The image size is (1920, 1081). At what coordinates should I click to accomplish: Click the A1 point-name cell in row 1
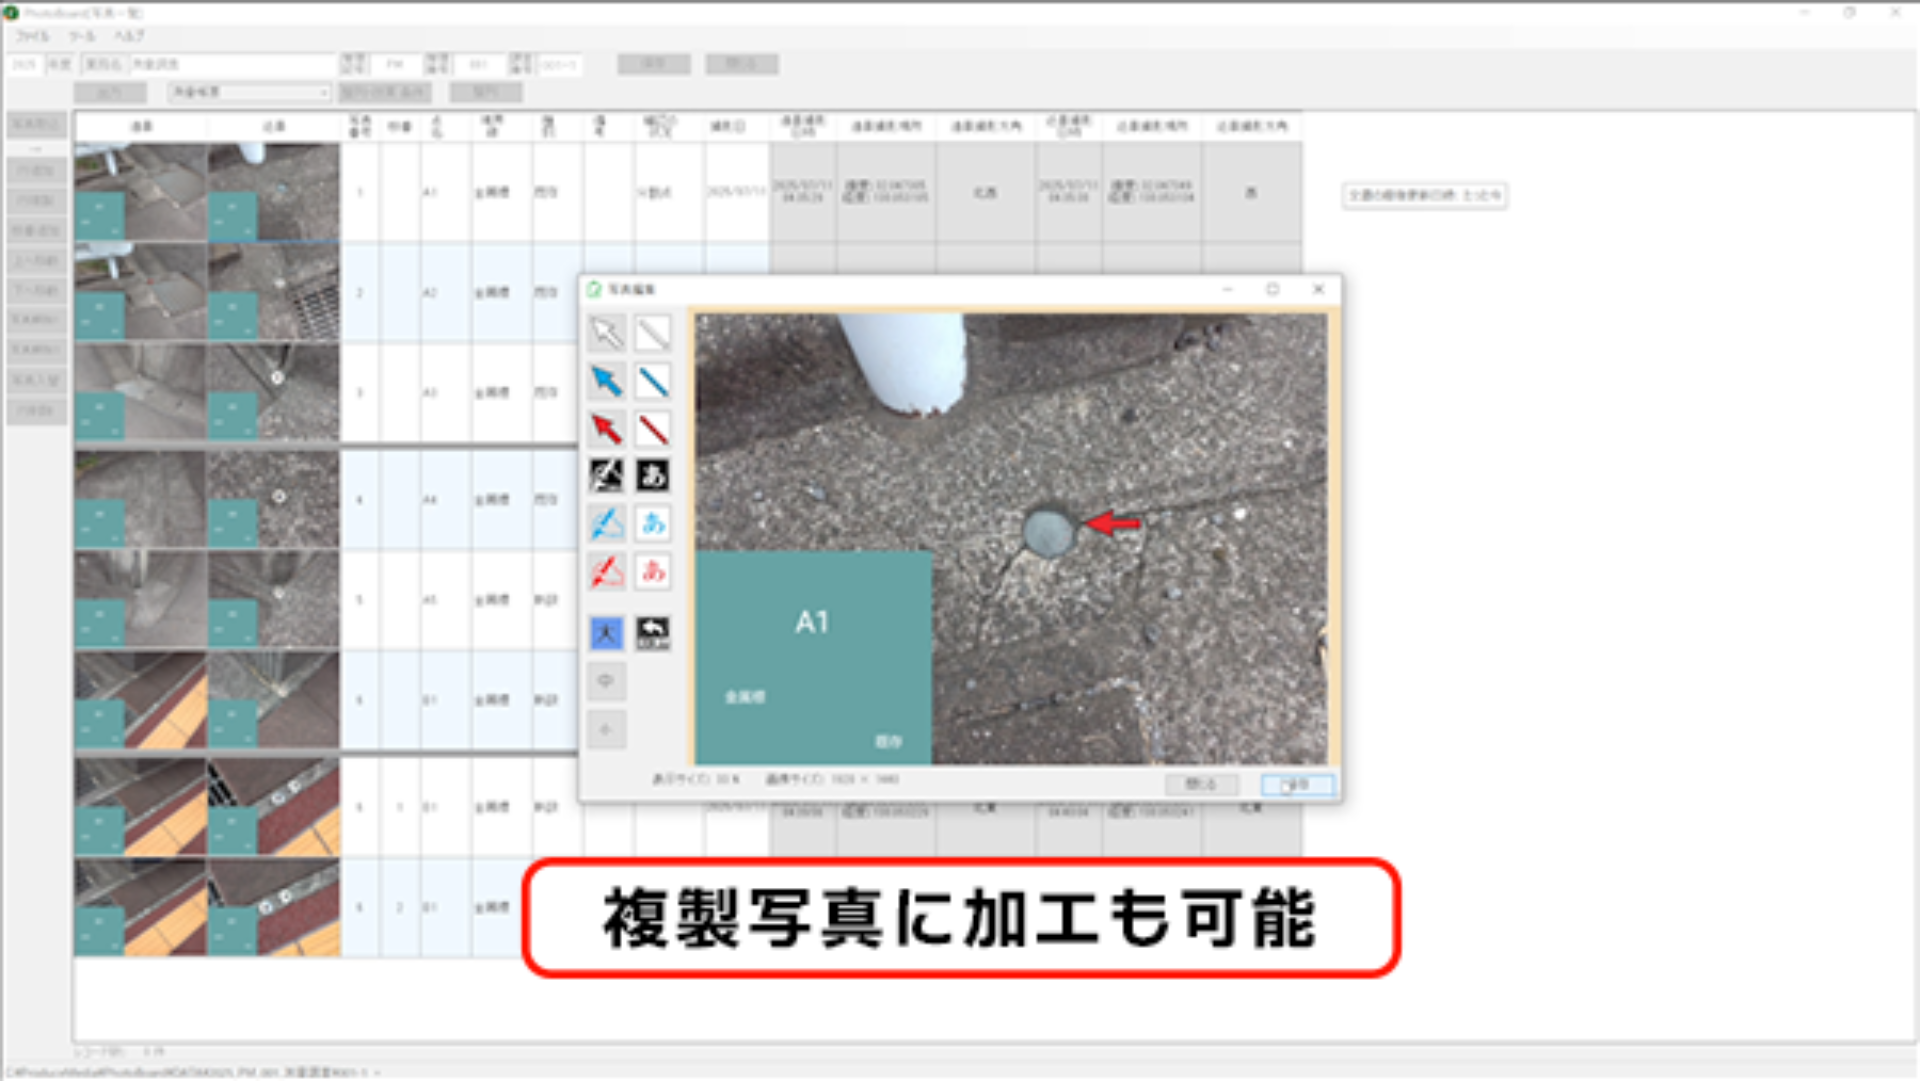(x=445, y=192)
